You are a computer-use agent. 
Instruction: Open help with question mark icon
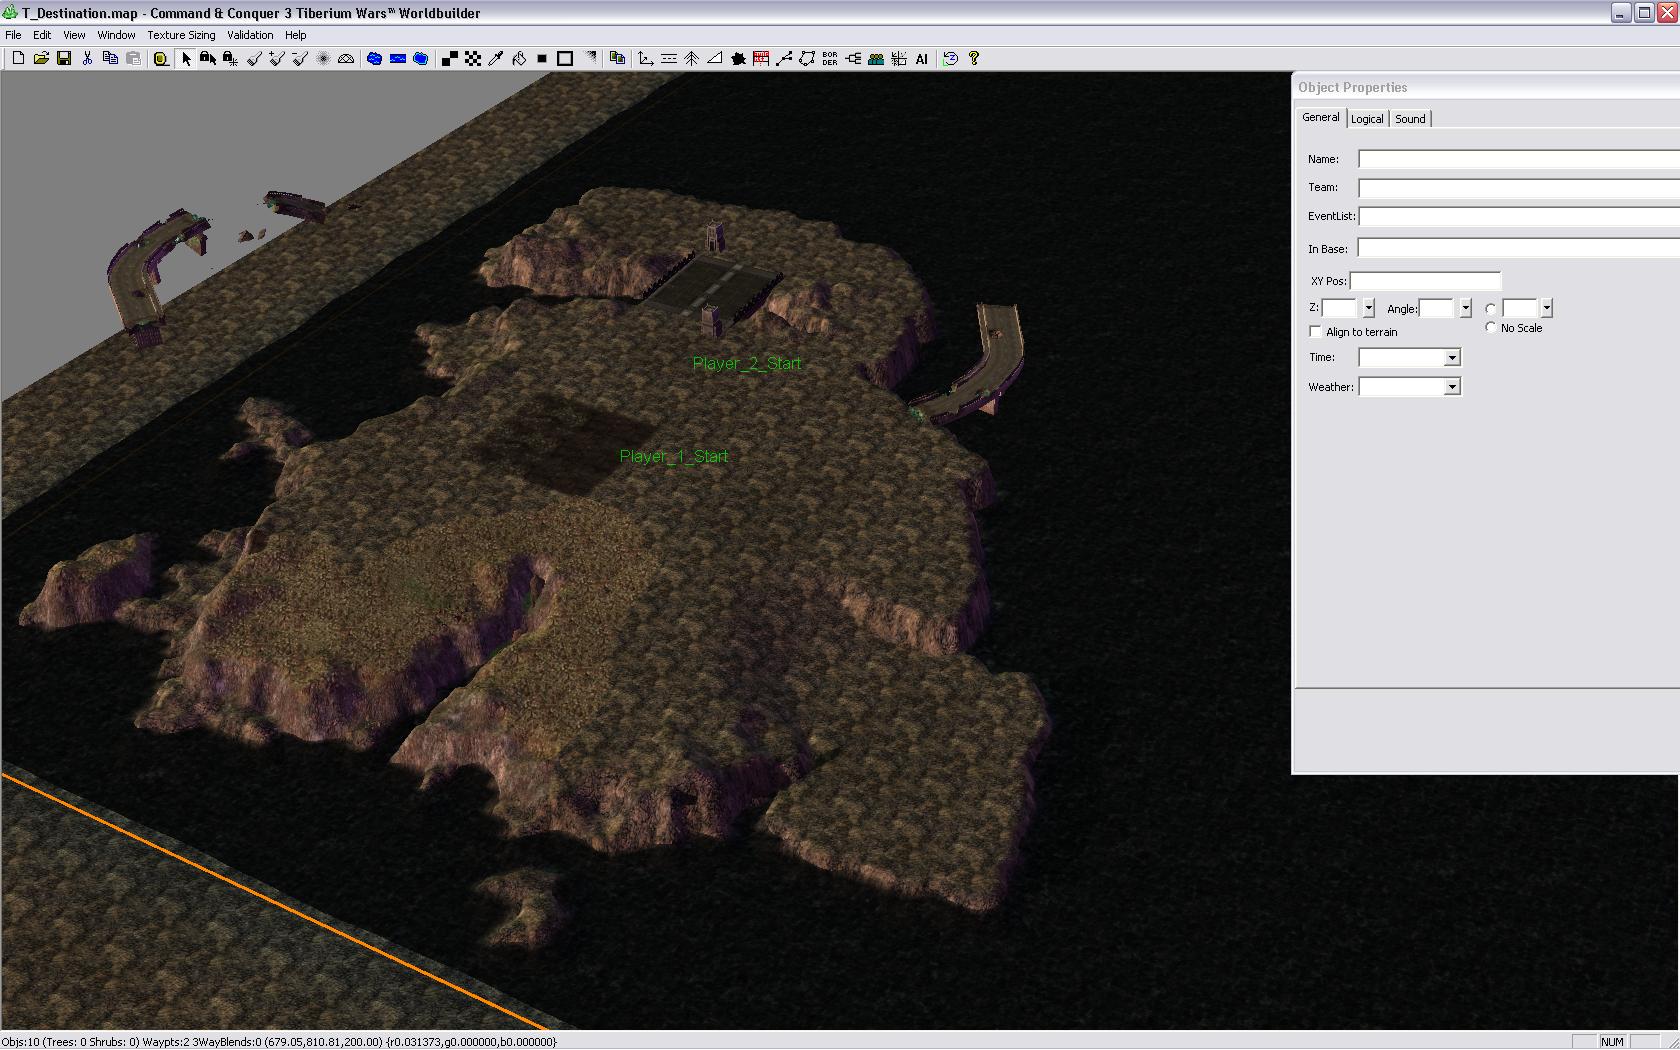tap(974, 59)
